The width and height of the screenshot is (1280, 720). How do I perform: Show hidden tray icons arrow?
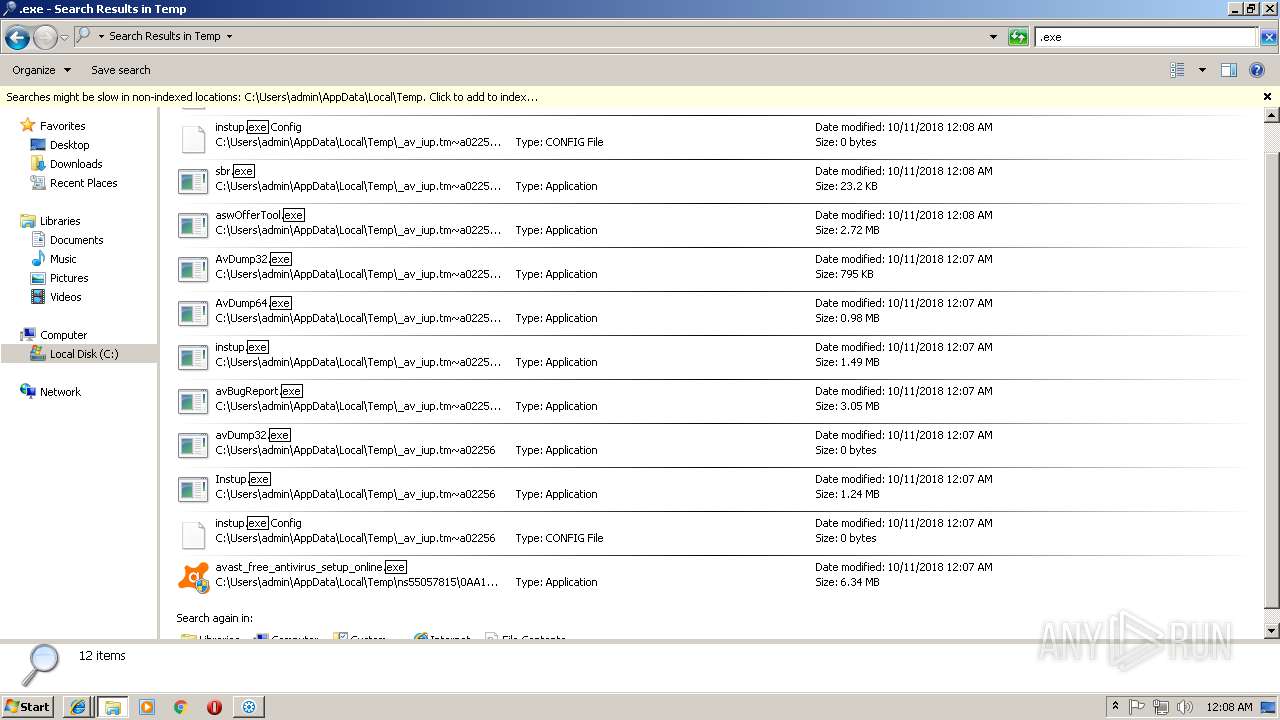click(1115, 707)
